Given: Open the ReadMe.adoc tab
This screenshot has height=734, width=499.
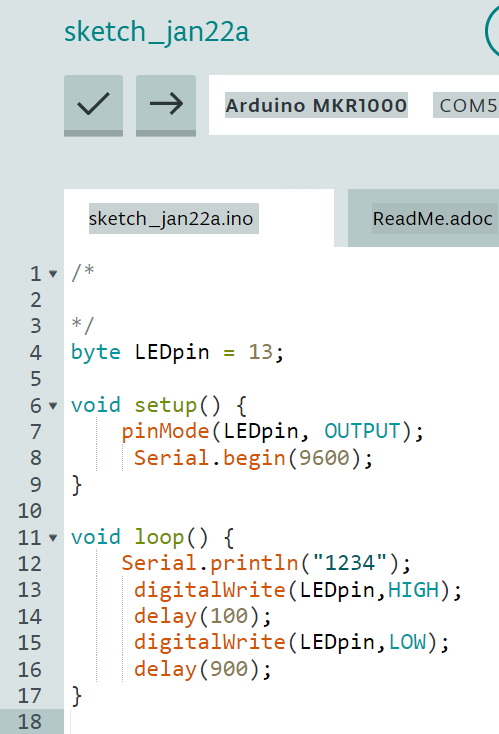Looking at the screenshot, I should [x=433, y=219].
